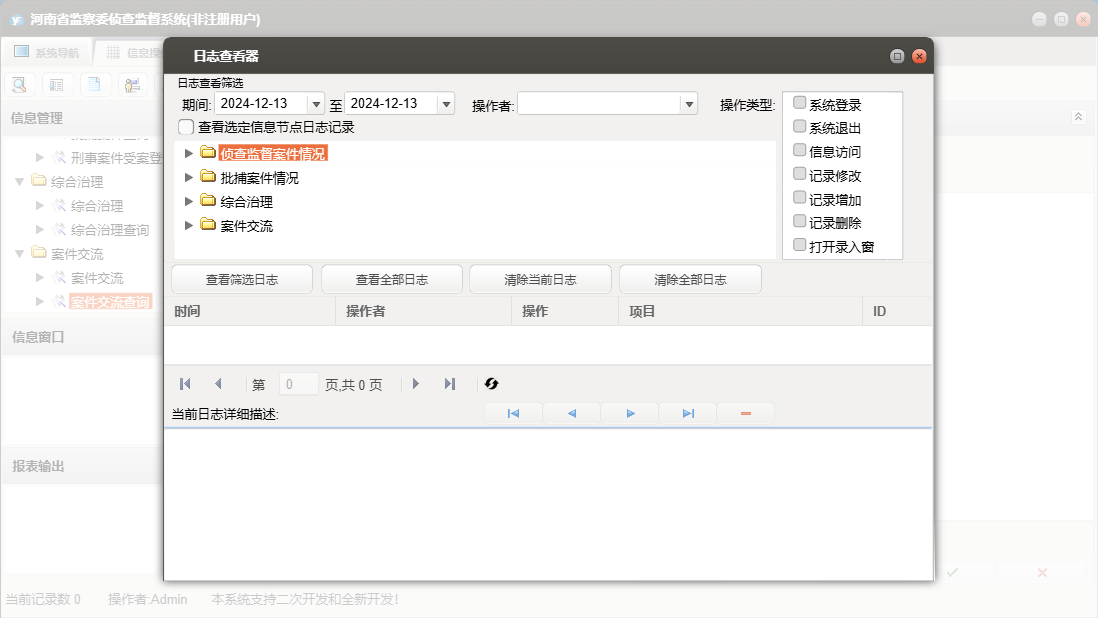Go to next page of log list
Image resolution: width=1098 pixels, height=618 pixels.
416,384
